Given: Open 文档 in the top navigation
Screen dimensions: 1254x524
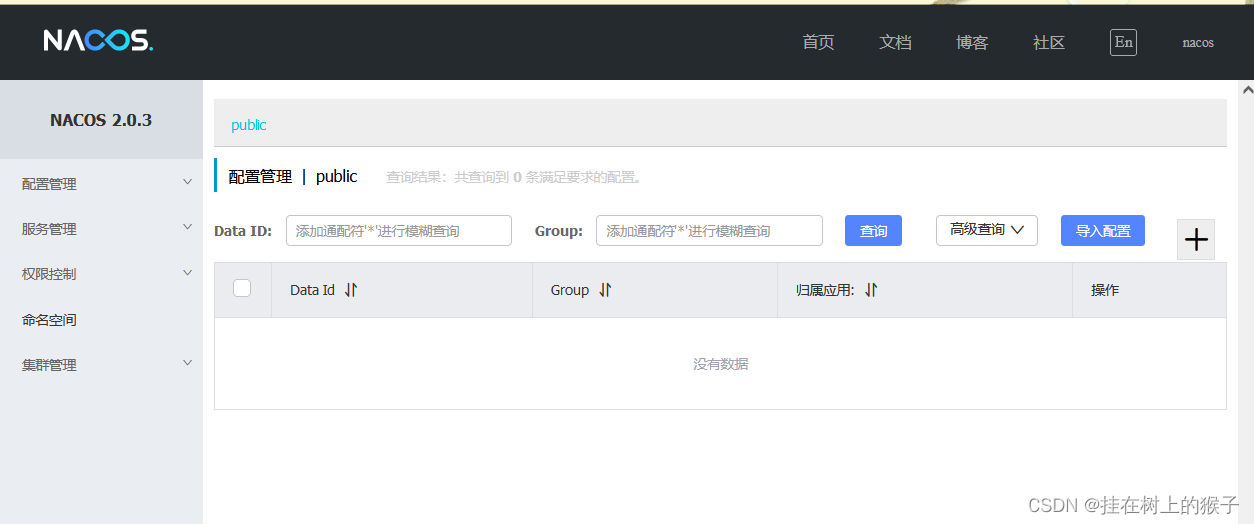Looking at the screenshot, I should point(895,42).
